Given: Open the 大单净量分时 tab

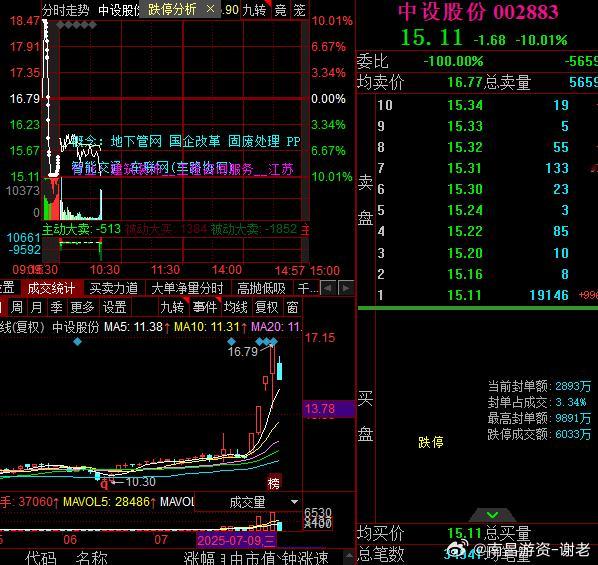Looking at the screenshot, I should (187, 288).
